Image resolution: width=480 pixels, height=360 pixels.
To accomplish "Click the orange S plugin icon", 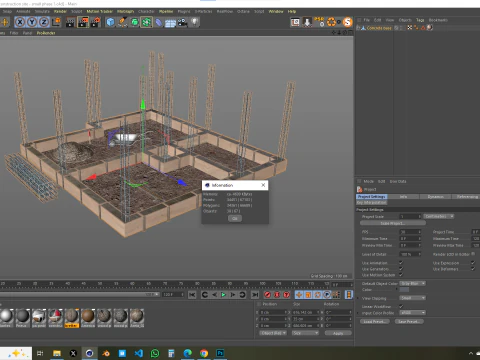I will click(348, 22).
